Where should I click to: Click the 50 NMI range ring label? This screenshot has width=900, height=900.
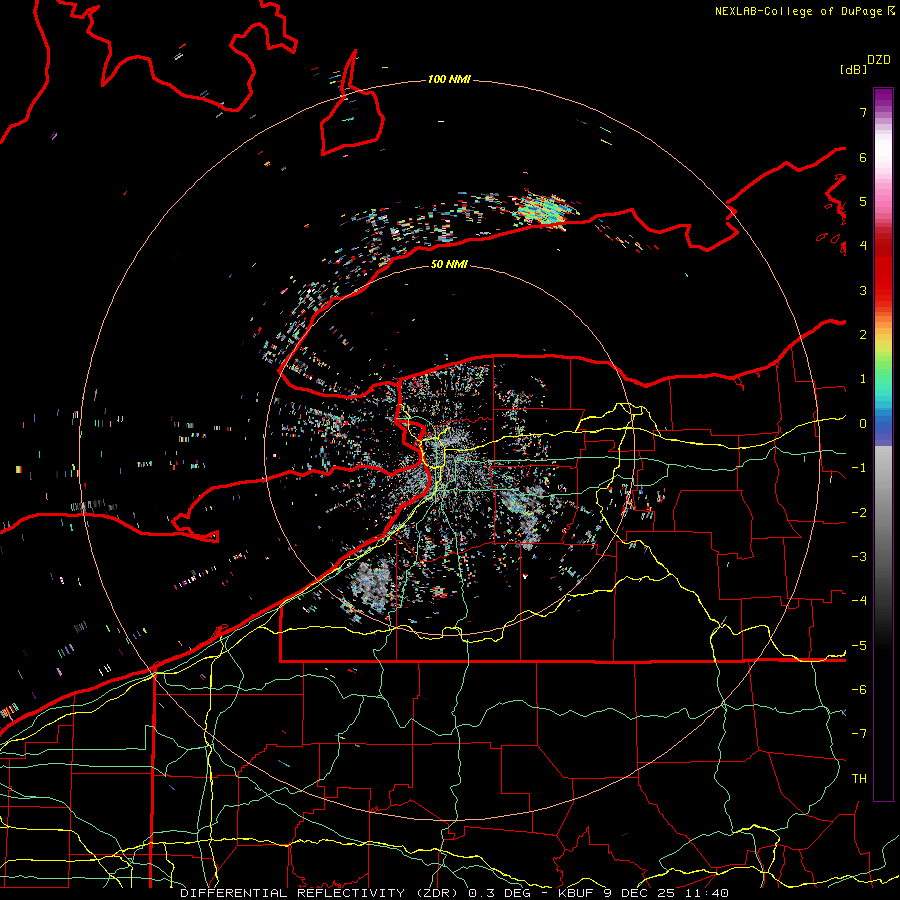[x=449, y=264]
